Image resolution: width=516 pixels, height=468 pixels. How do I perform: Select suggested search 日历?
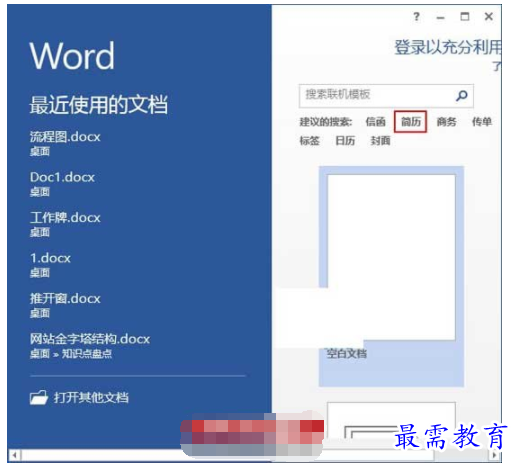point(345,141)
